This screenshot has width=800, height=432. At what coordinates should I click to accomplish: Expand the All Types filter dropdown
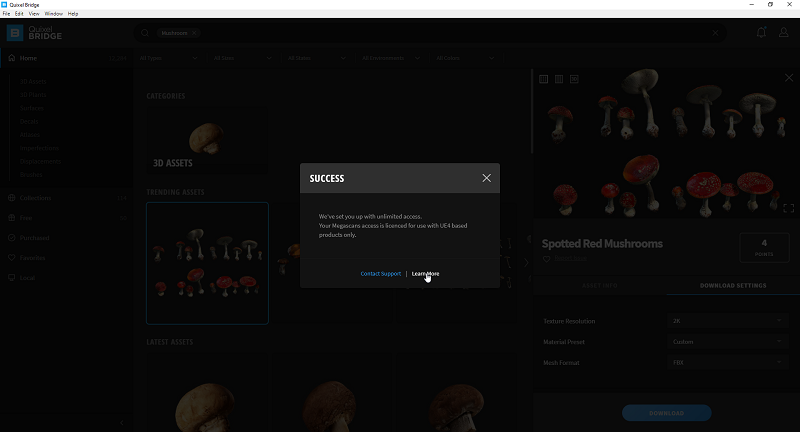[x=168, y=58]
